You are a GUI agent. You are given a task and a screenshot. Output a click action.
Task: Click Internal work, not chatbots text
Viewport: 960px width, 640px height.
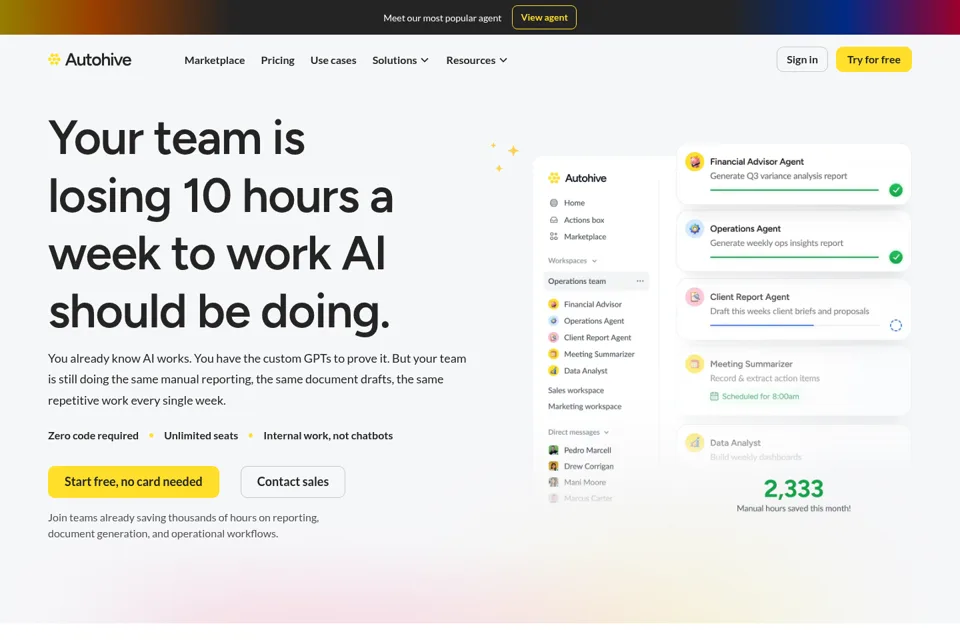[x=328, y=435]
